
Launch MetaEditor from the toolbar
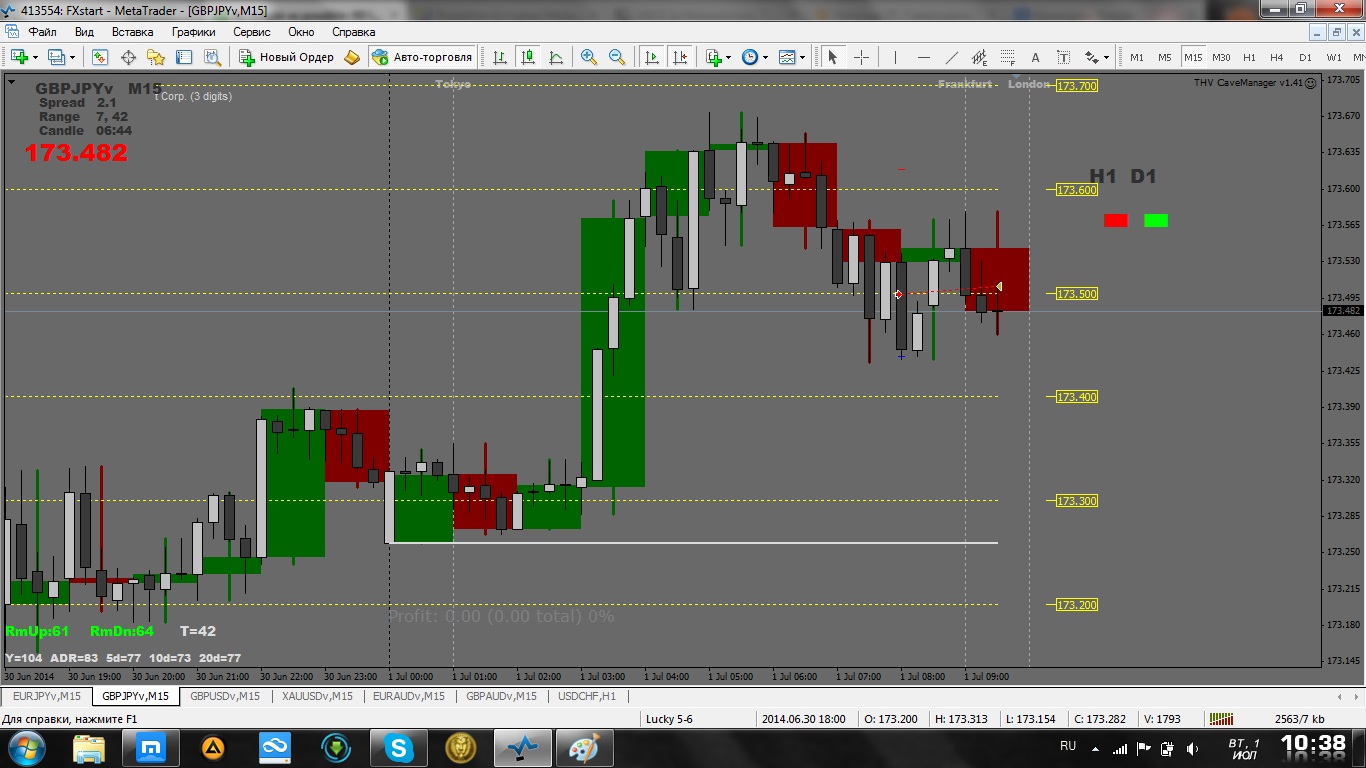(x=352, y=57)
